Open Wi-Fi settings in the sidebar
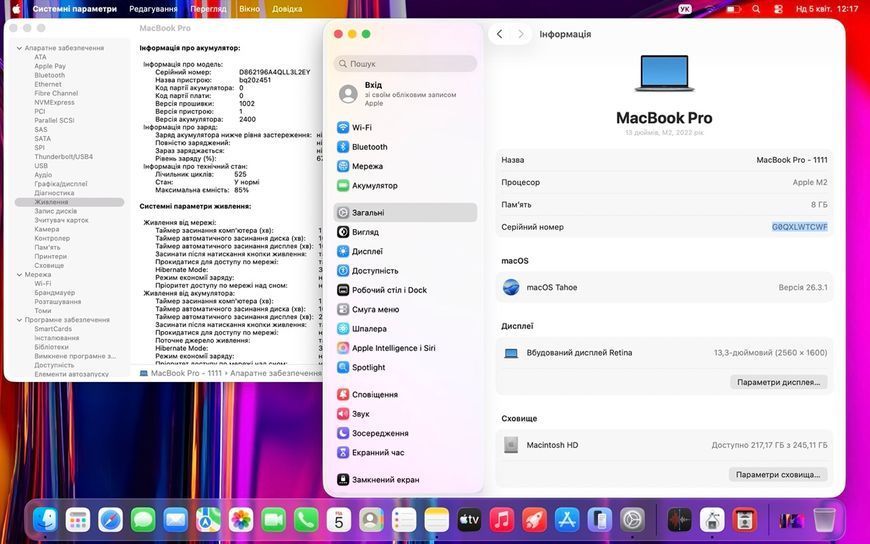This screenshot has height=544, width=870. [405, 128]
